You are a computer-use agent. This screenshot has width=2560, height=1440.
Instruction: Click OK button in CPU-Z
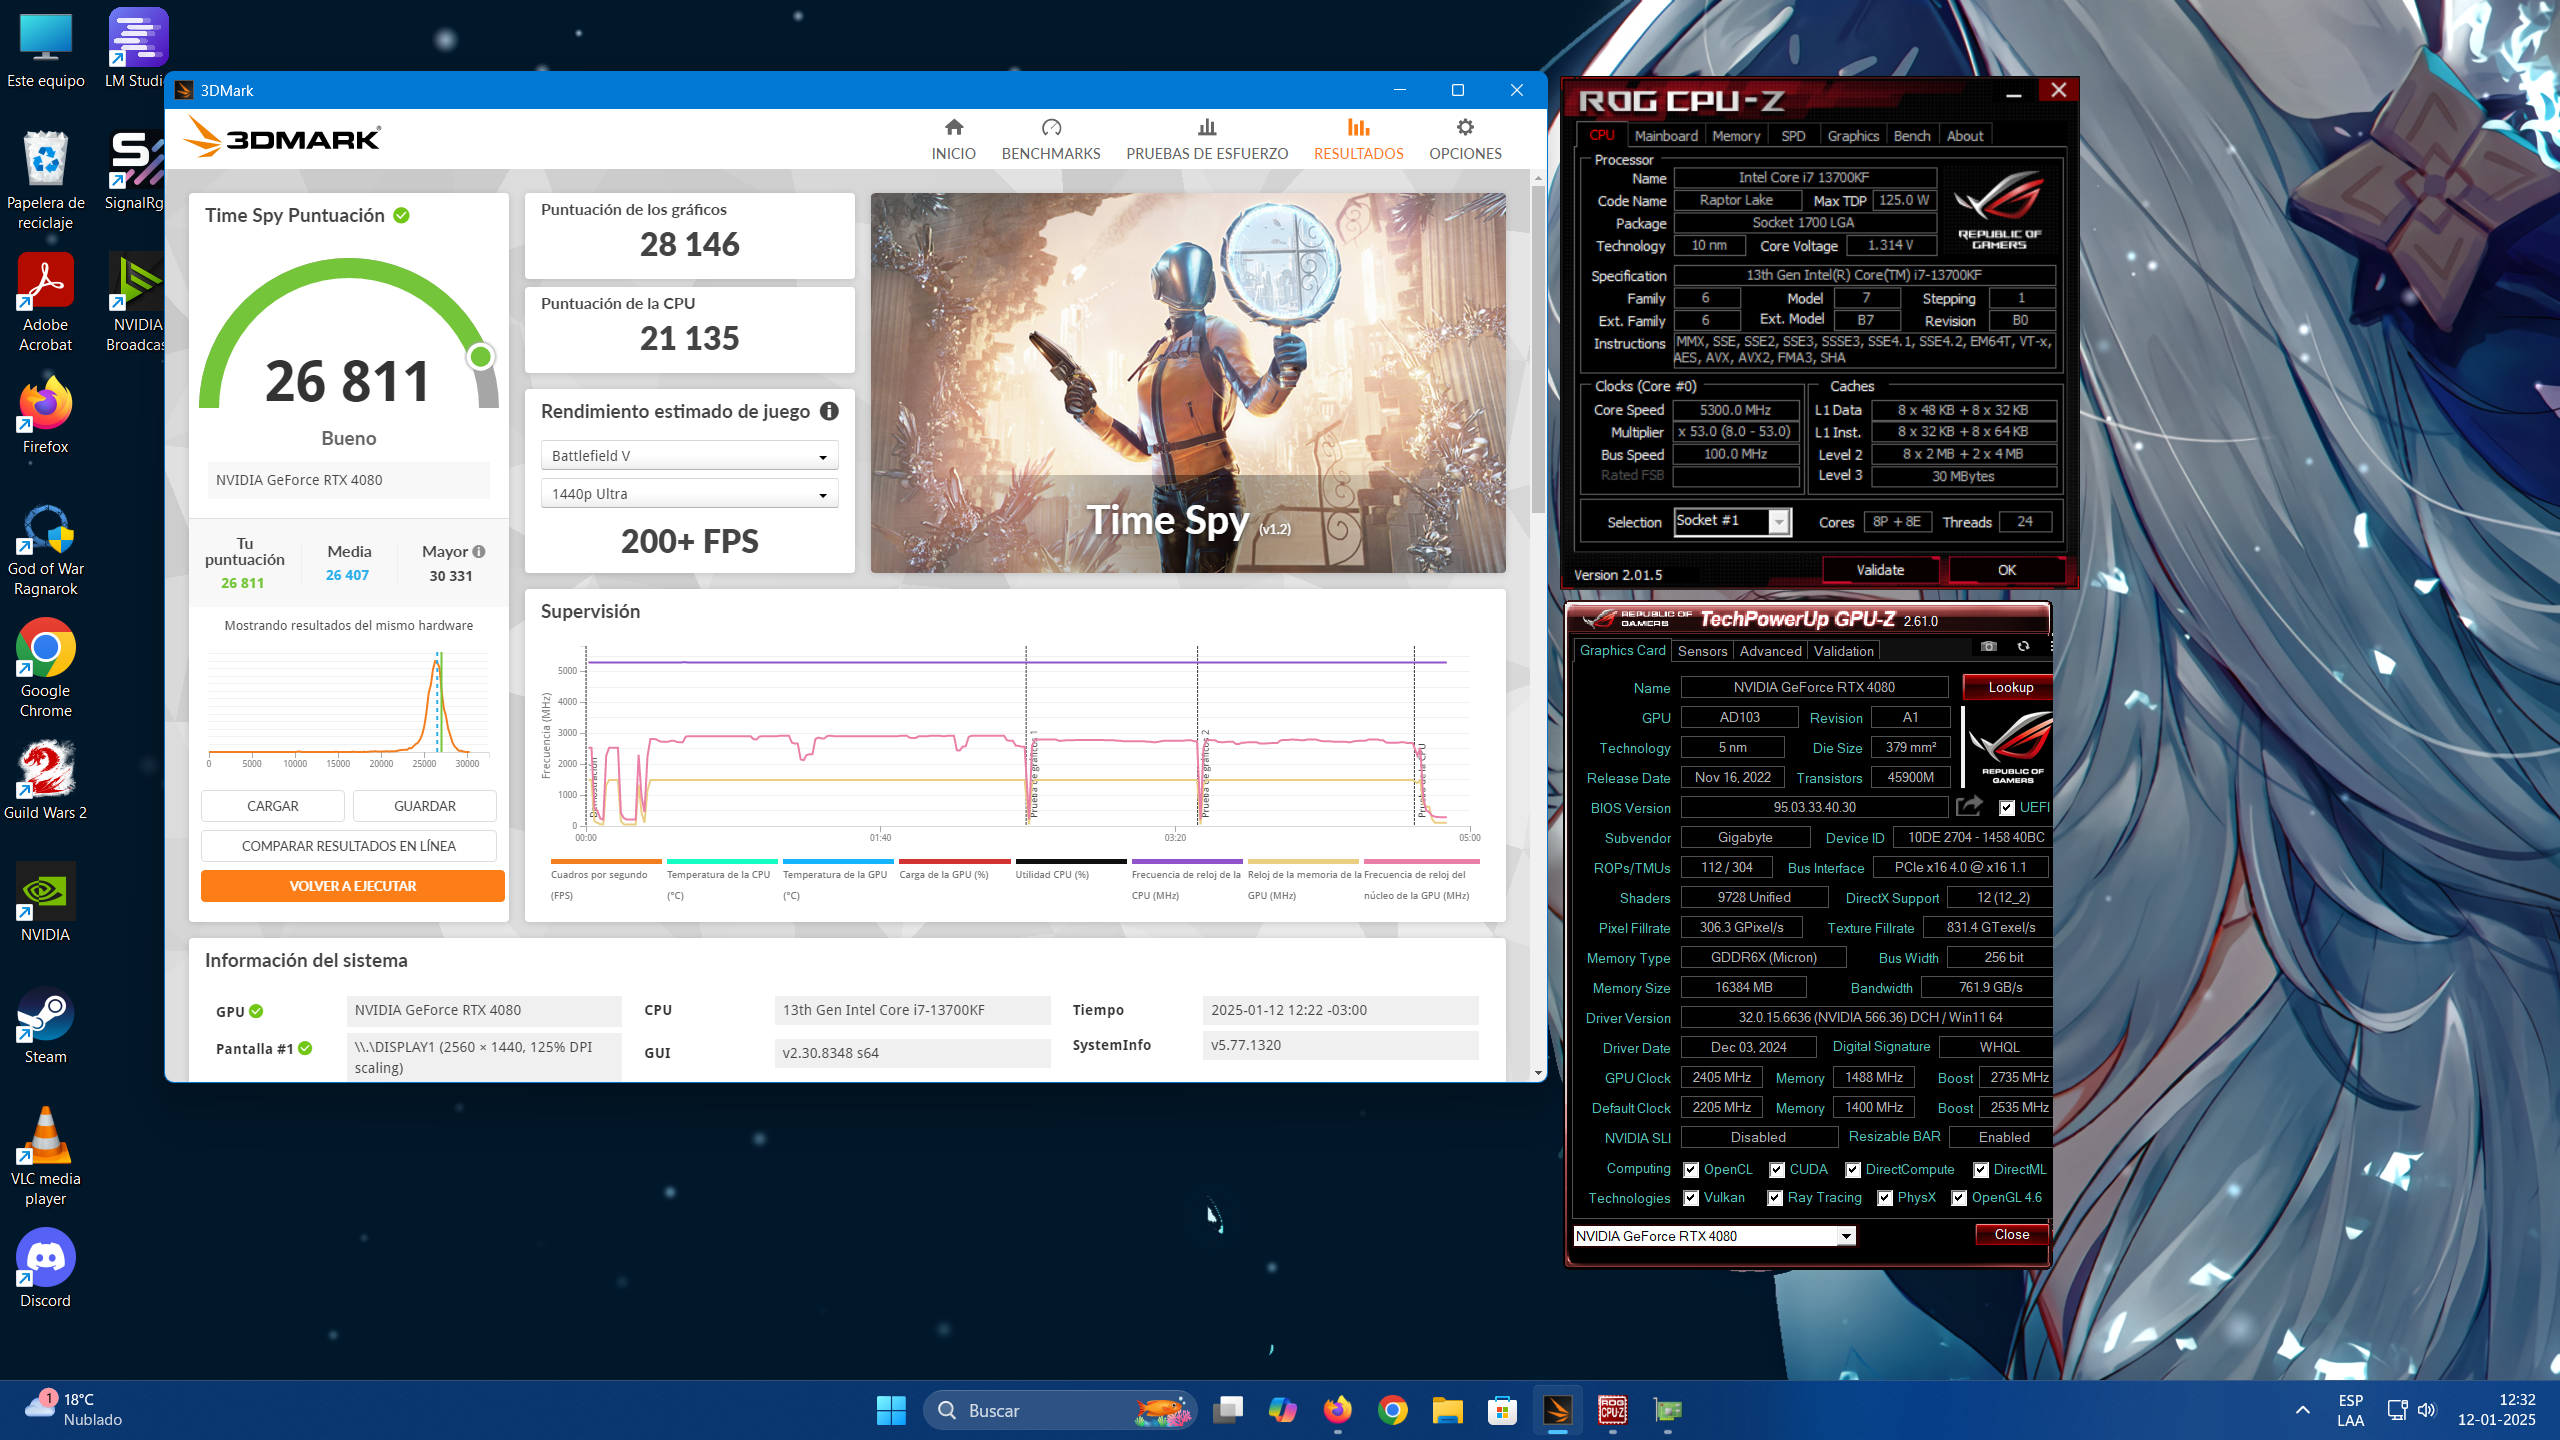(x=2007, y=570)
